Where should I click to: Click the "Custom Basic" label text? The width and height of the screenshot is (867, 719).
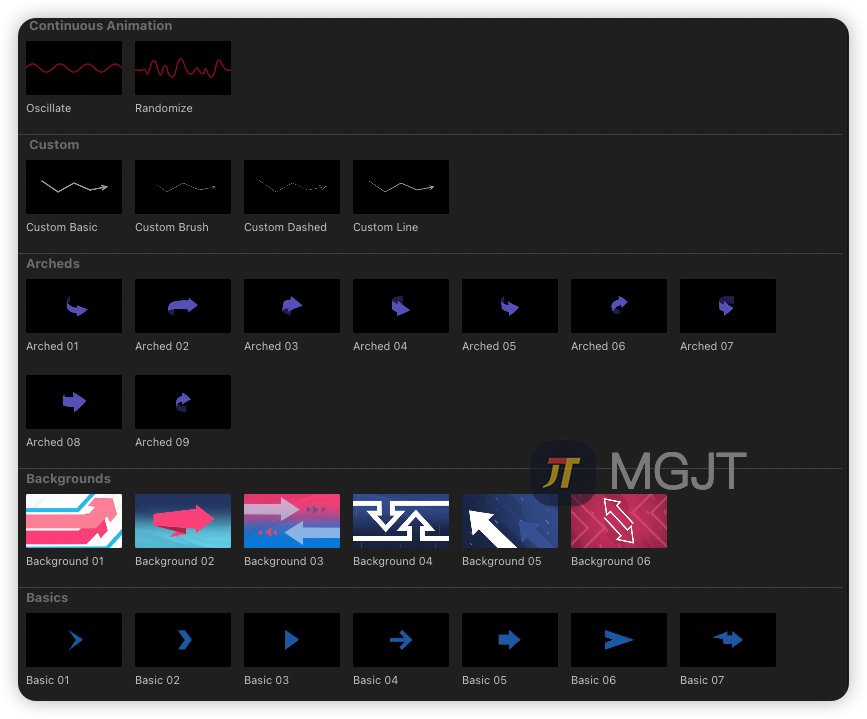(x=62, y=227)
